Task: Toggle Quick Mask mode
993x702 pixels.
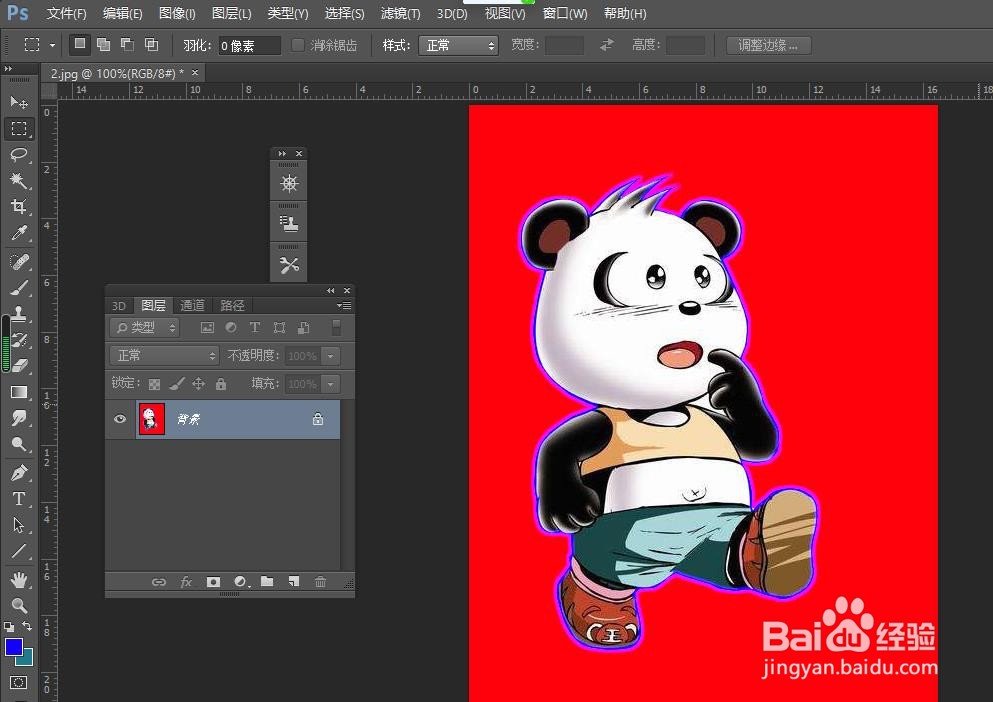Action: 18,682
